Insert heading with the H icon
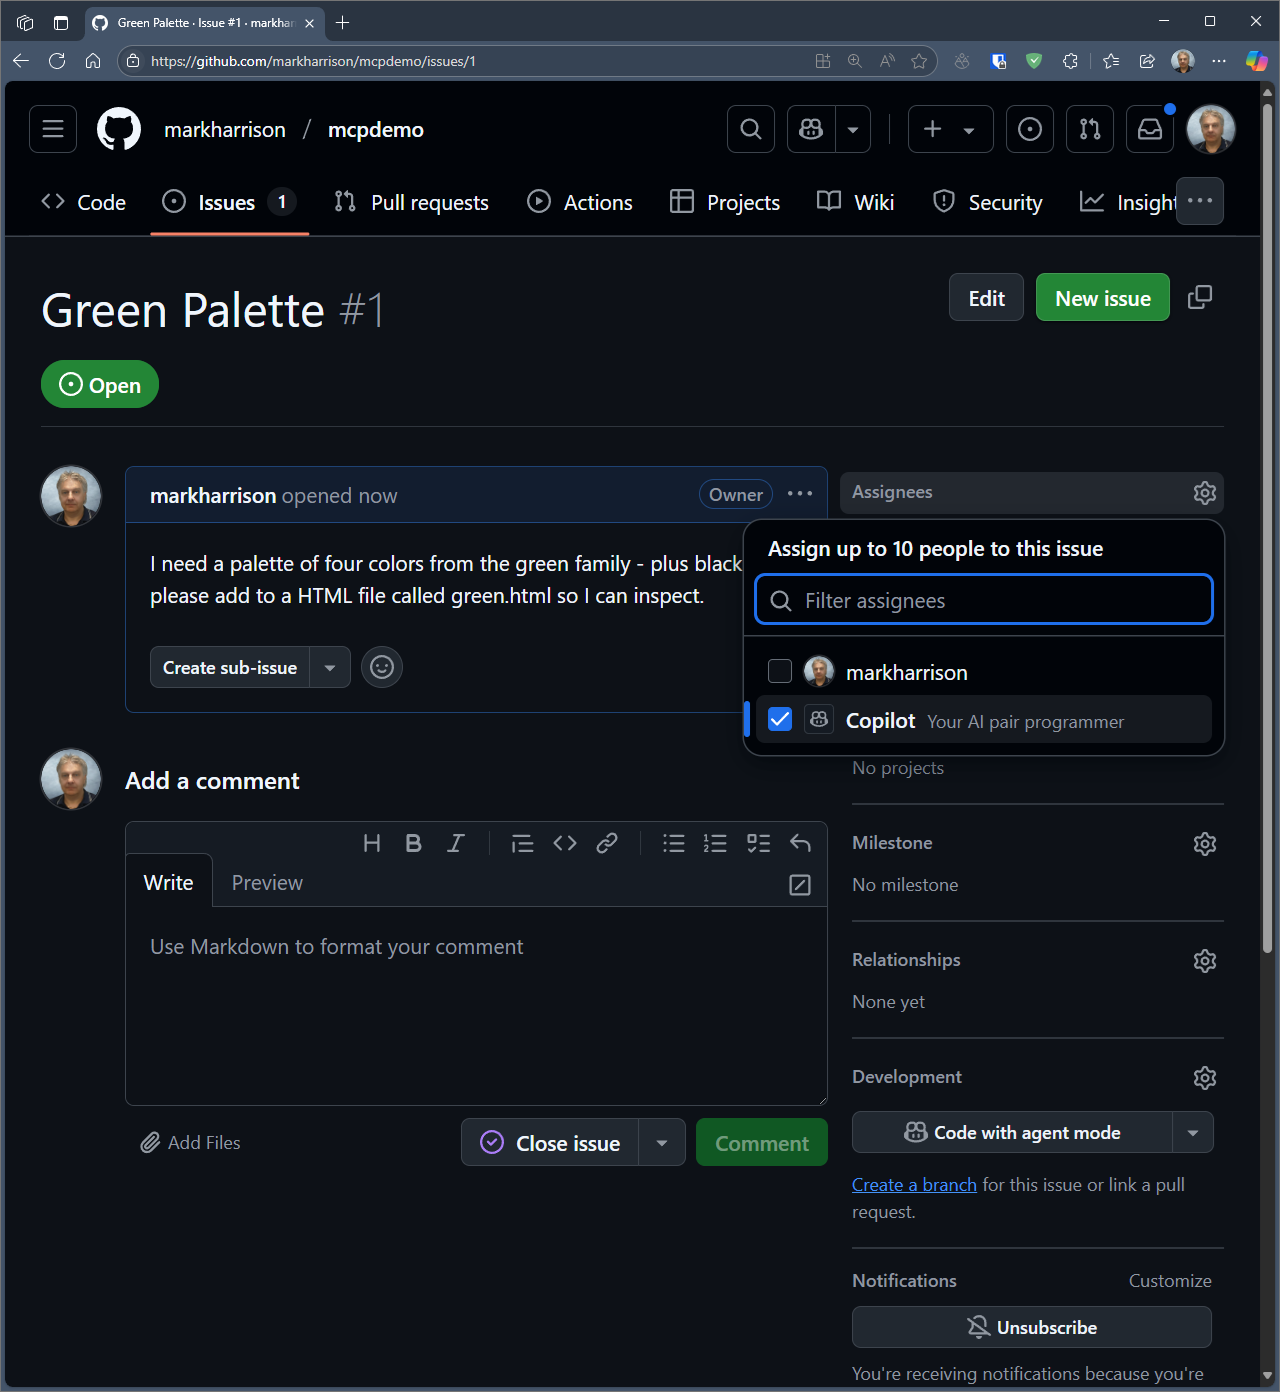The width and height of the screenshot is (1280, 1392). (372, 843)
